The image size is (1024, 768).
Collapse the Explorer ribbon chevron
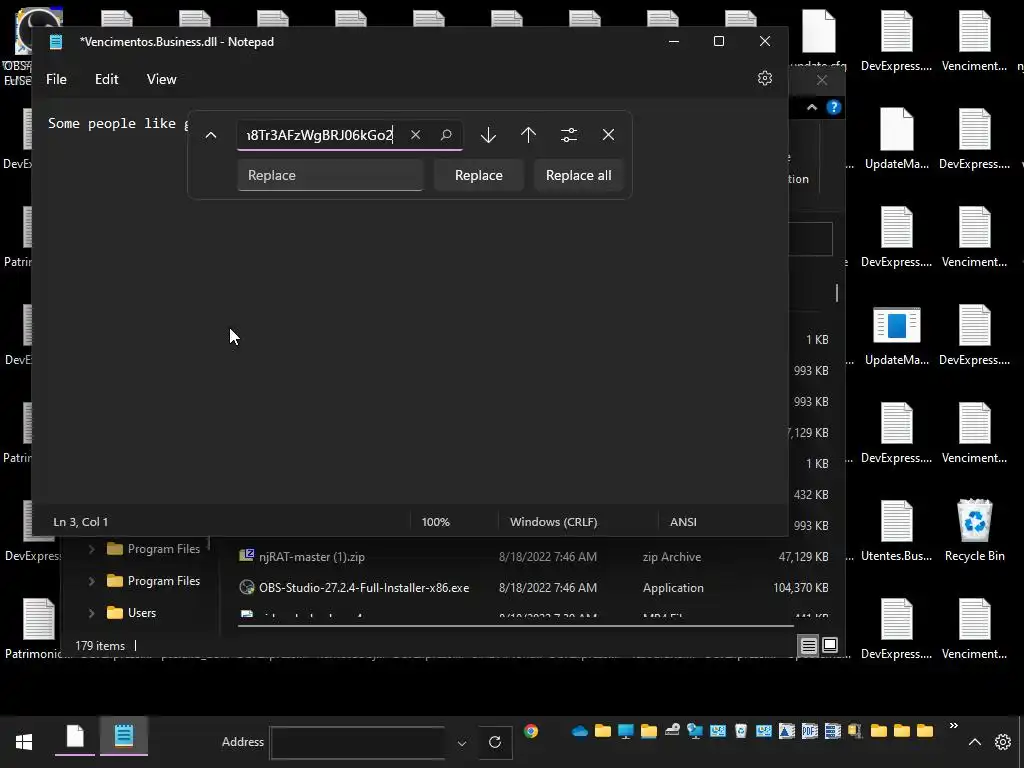pos(812,107)
